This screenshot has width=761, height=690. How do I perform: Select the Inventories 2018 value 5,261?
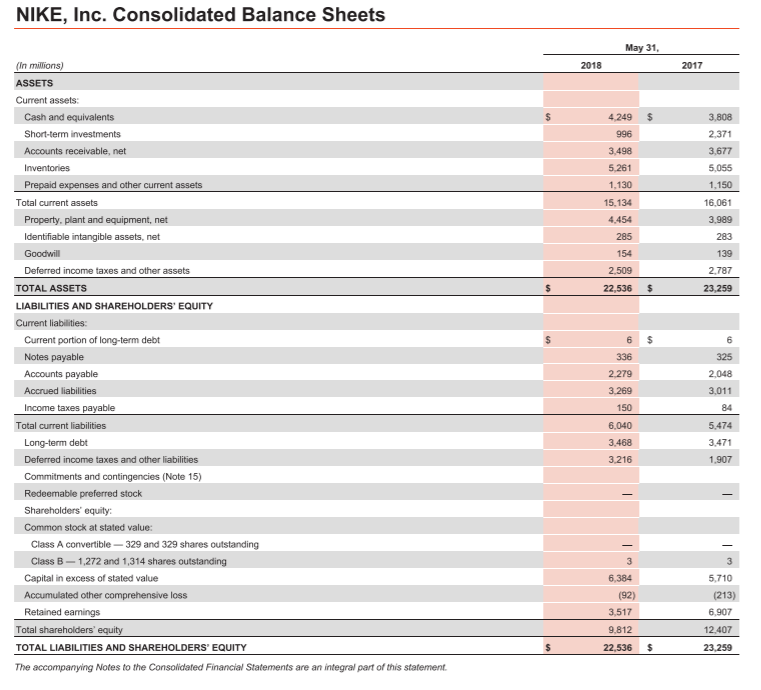(x=620, y=168)
